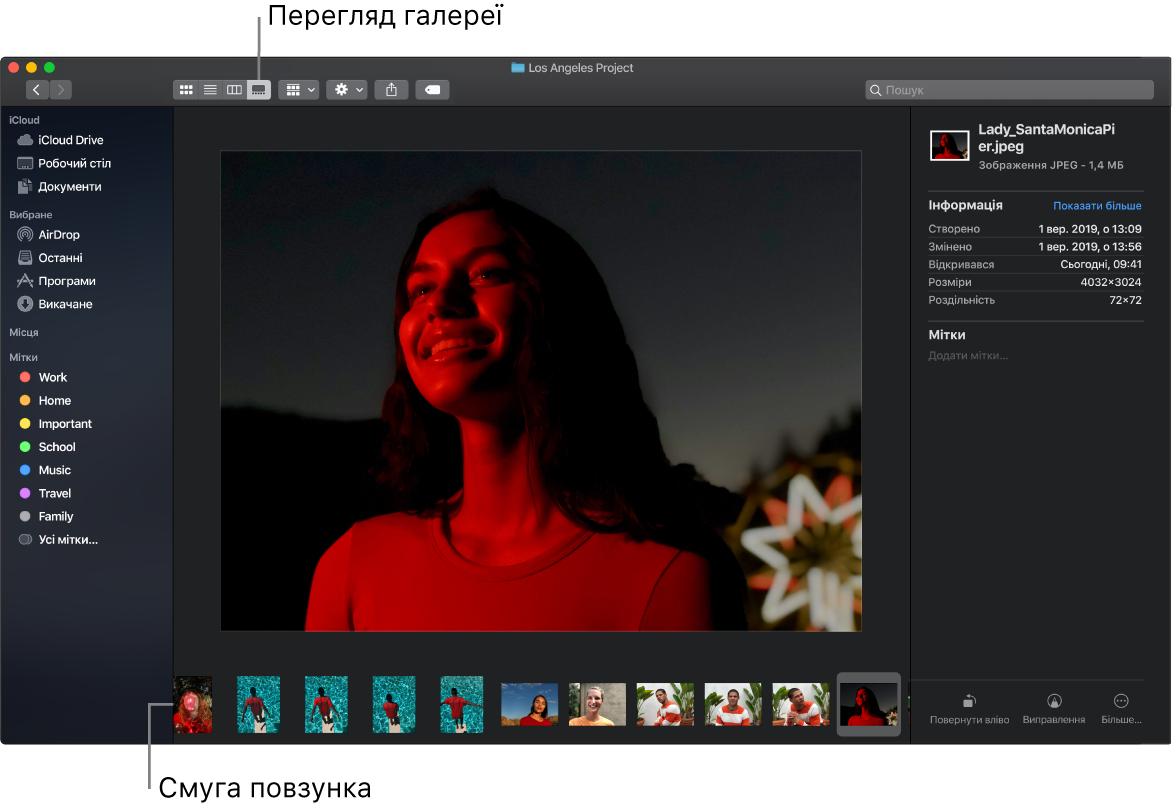Click the Виправлення markup button
This screenshot has width=1173, height=803.
(x=1053, y=709)
